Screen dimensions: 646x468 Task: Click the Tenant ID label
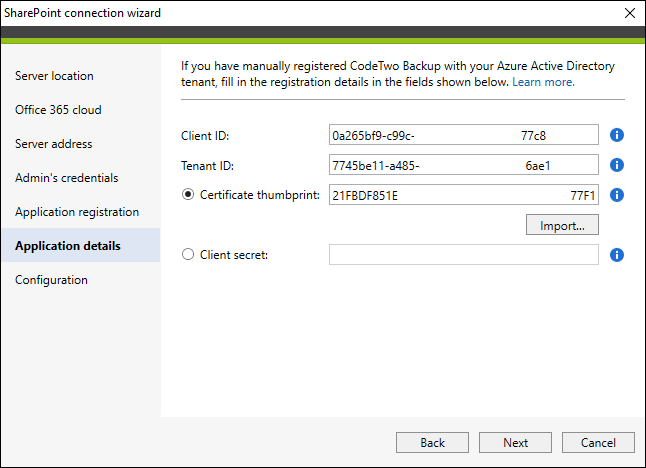[207, 166]
